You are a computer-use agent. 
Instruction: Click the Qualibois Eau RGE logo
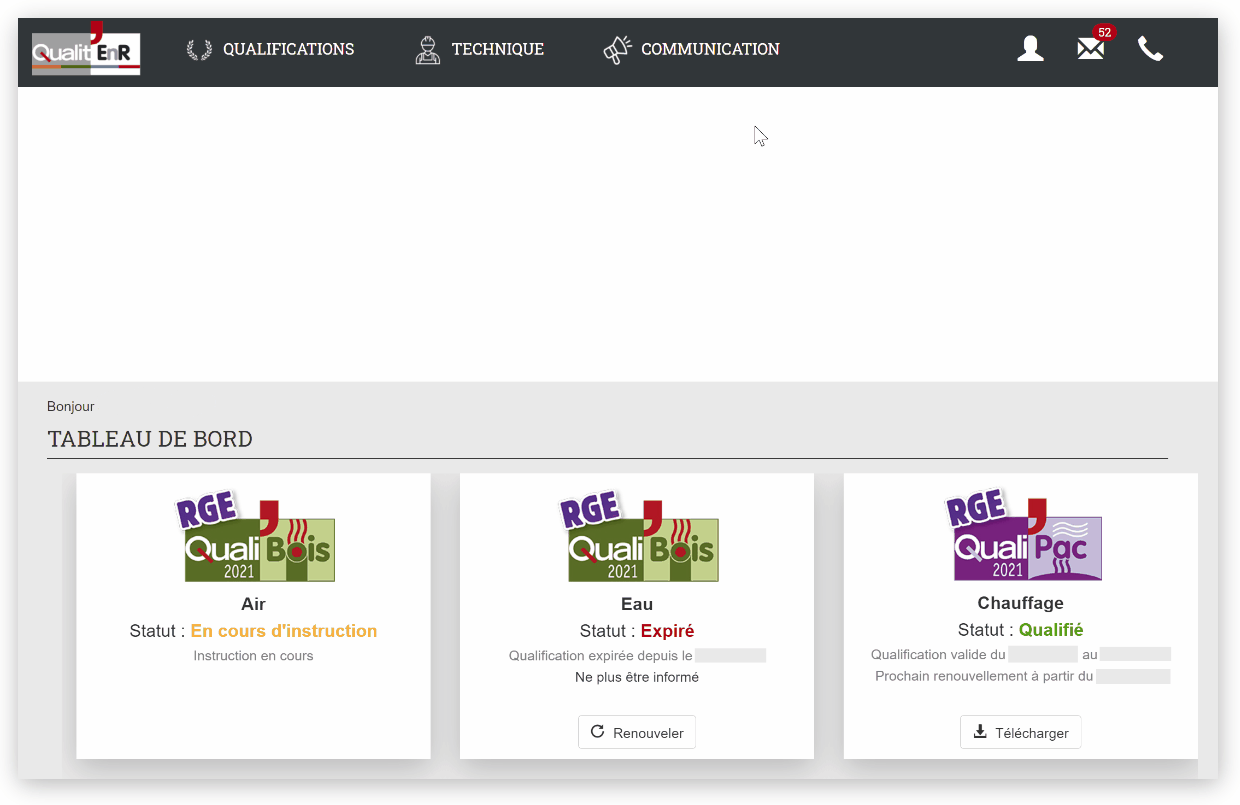pyautogui.click(x=638, y=537)
